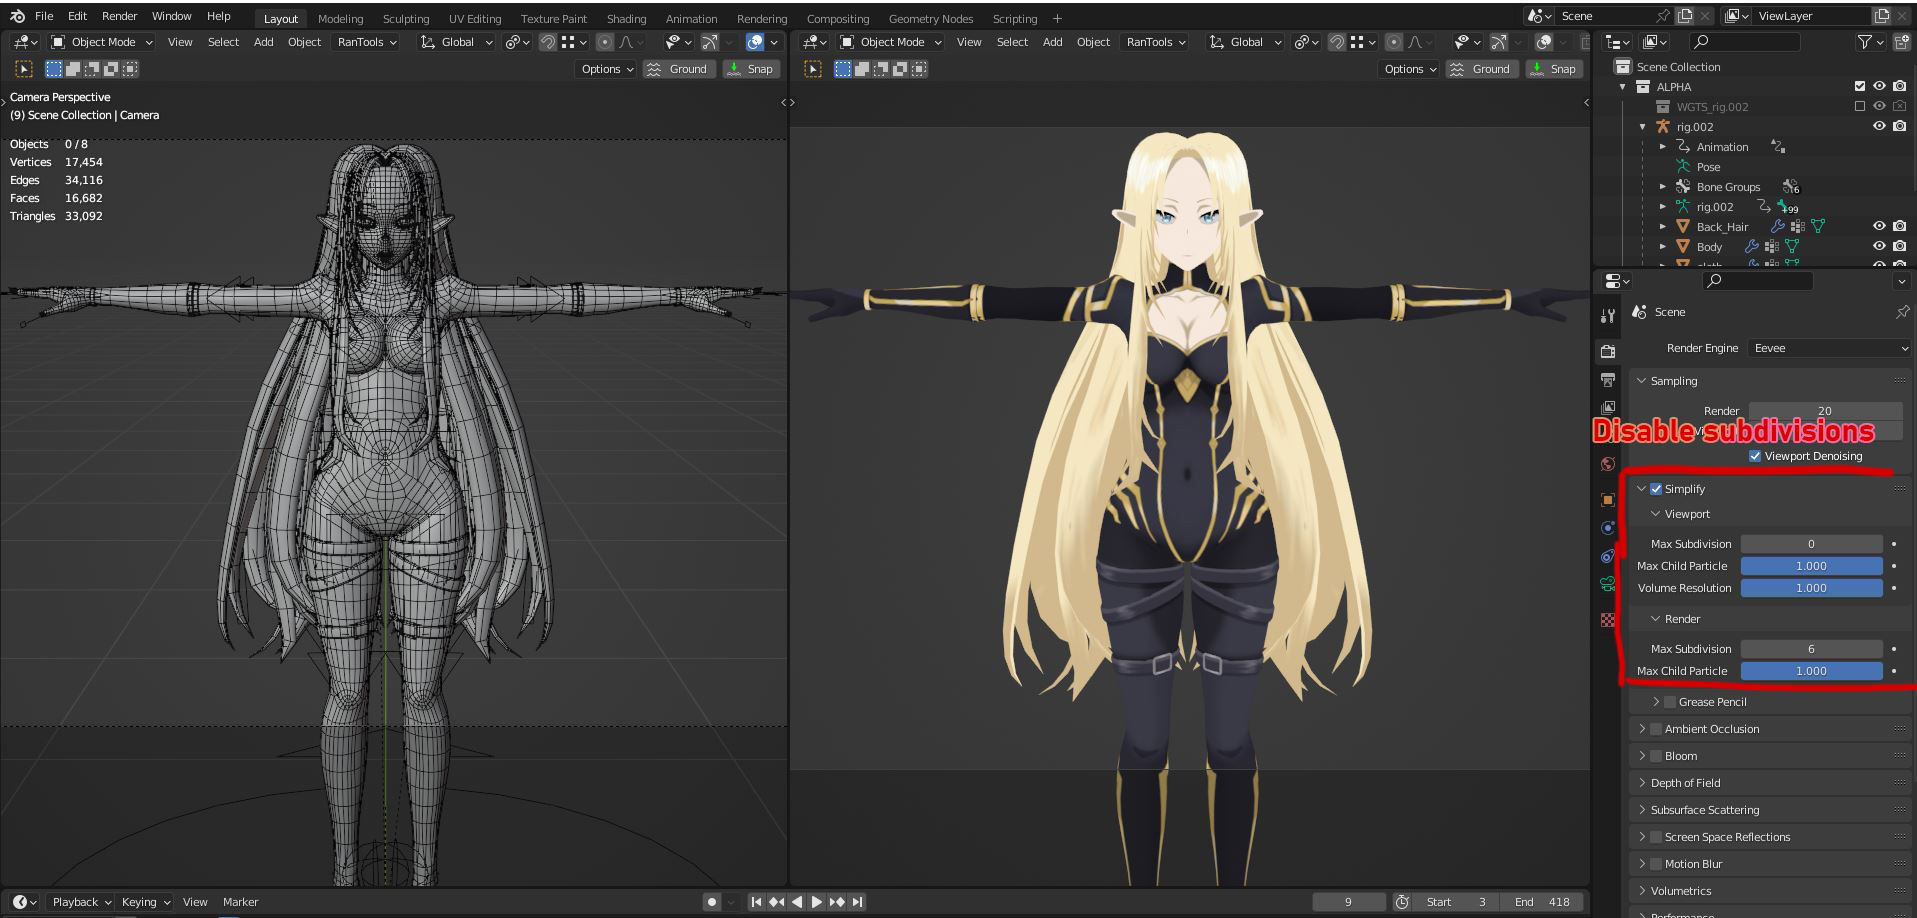Toggle Viewport Denoising checkbox
1917x918 pixels.
point(1755,456)
